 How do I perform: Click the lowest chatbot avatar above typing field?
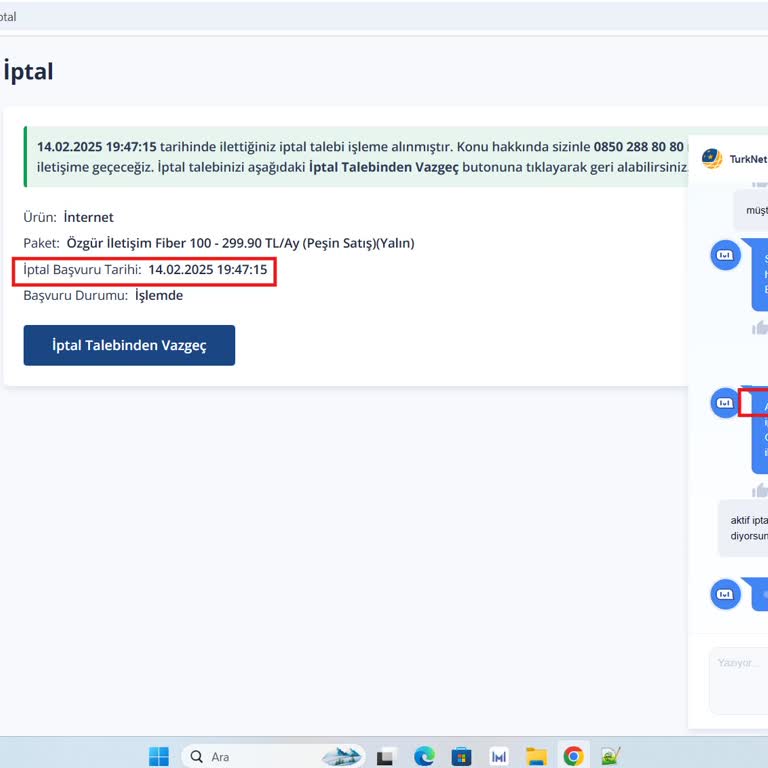pyautogui.click(x=725, y=594)
